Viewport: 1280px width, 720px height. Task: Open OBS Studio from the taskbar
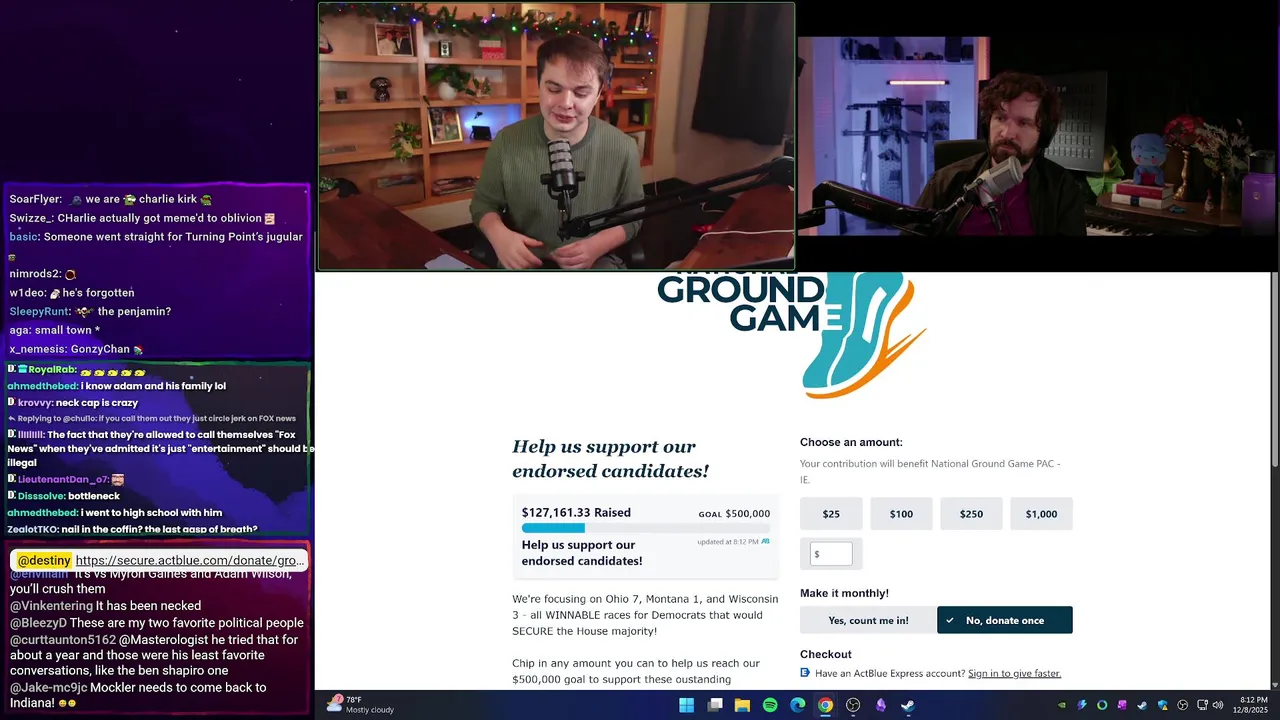(x=853, y=705)
